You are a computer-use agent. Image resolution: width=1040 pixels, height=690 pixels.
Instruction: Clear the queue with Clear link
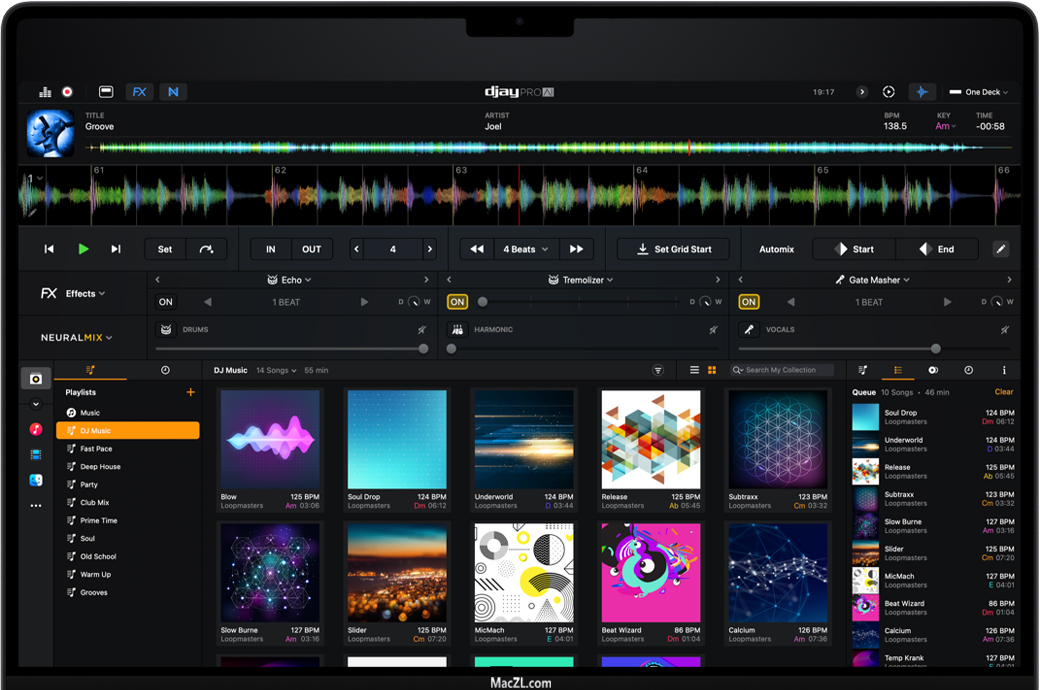[1003, 392]
